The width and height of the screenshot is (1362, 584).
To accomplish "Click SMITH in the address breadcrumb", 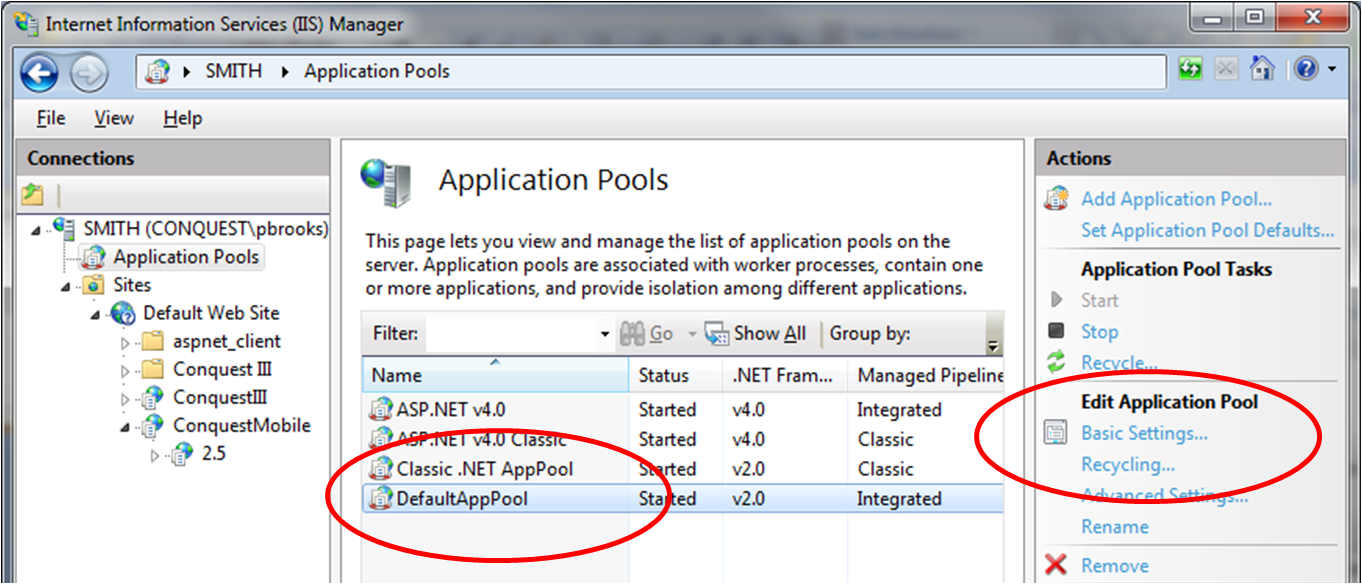I will (x=234, y=71).
